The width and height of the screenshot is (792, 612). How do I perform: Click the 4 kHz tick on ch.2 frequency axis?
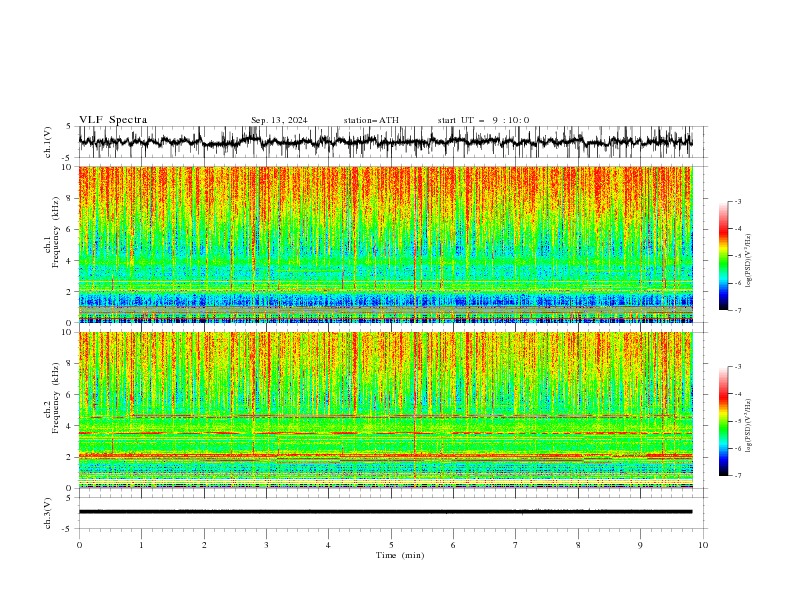tap(71, 426)
